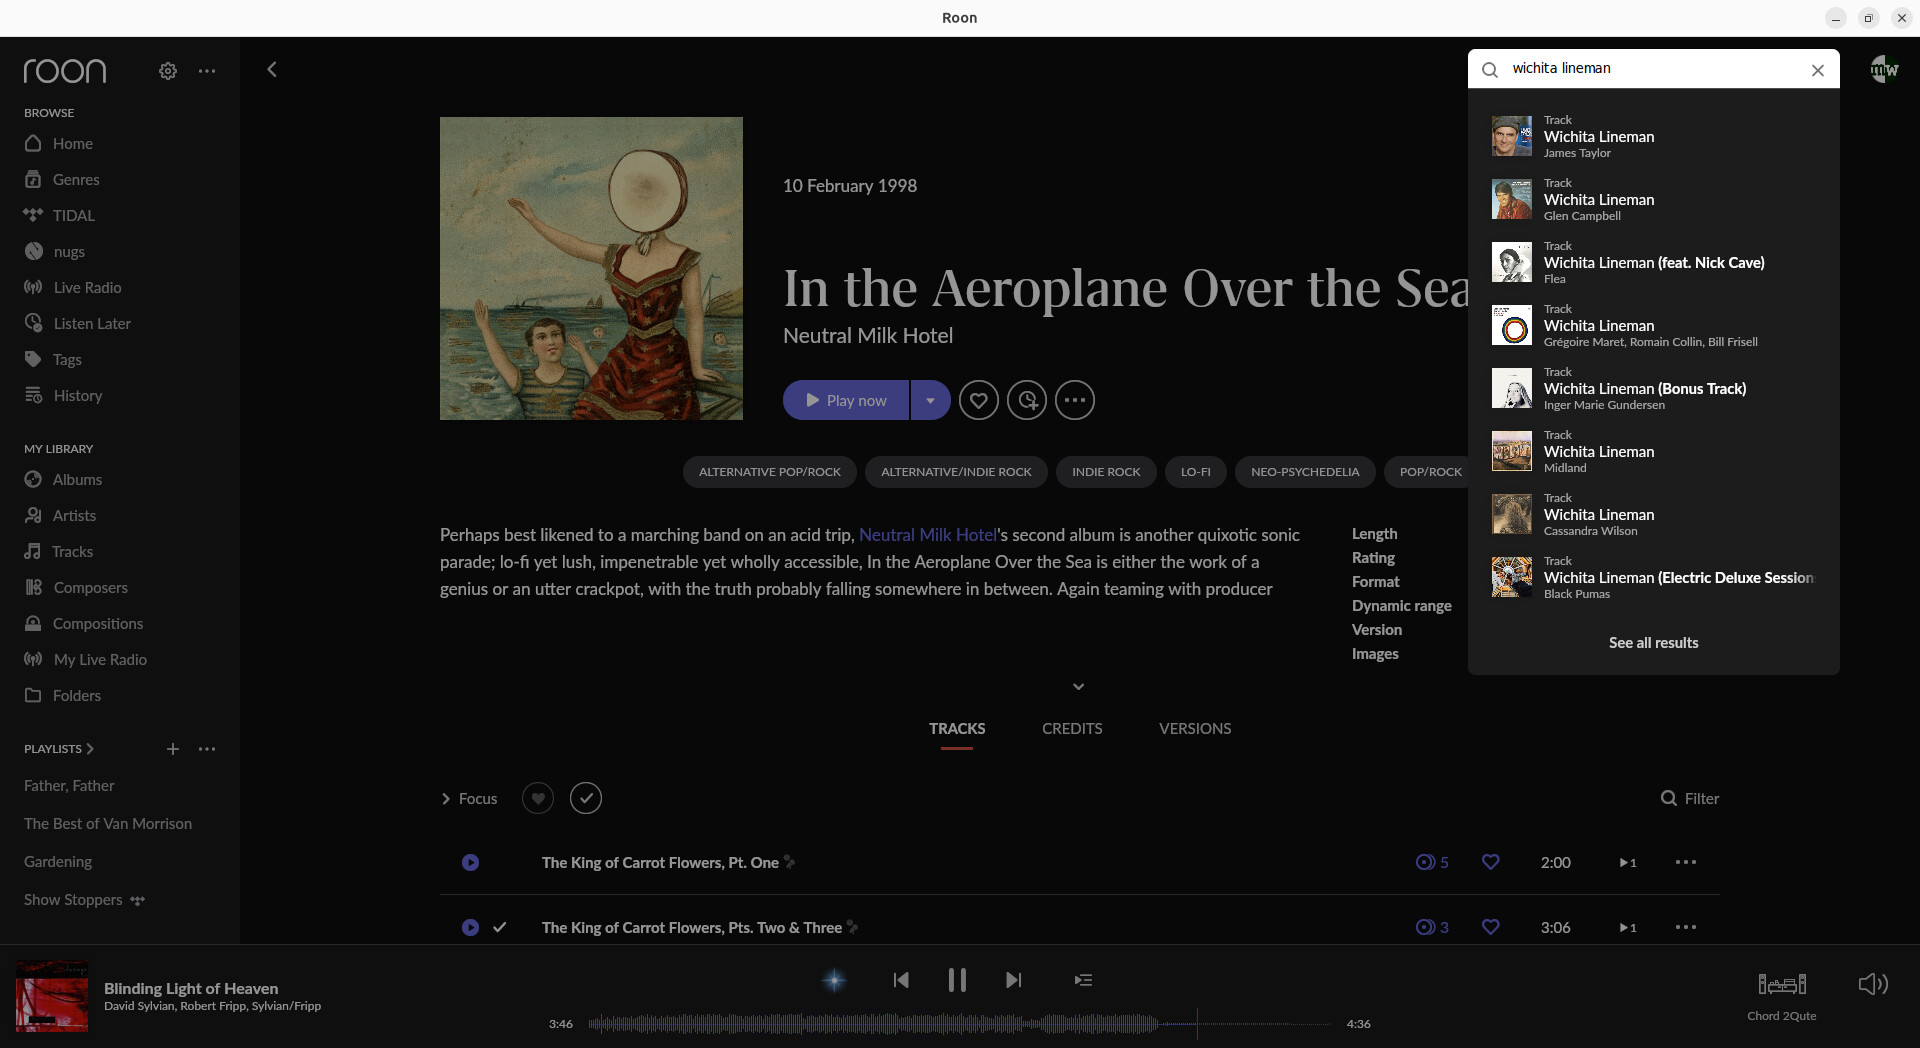This screenshot has width=1920, height=1048.
Task: Click the Composers icon in My Library
Action: click(33, 587)
